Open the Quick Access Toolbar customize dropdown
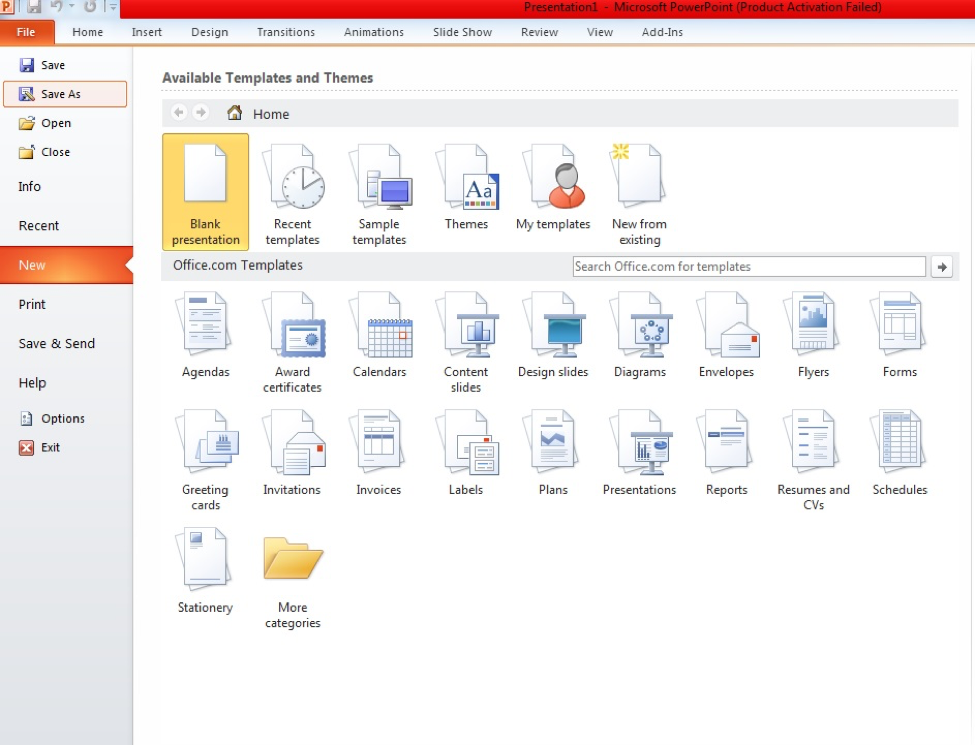Screen dimensions: 975x745 [113, 8]
